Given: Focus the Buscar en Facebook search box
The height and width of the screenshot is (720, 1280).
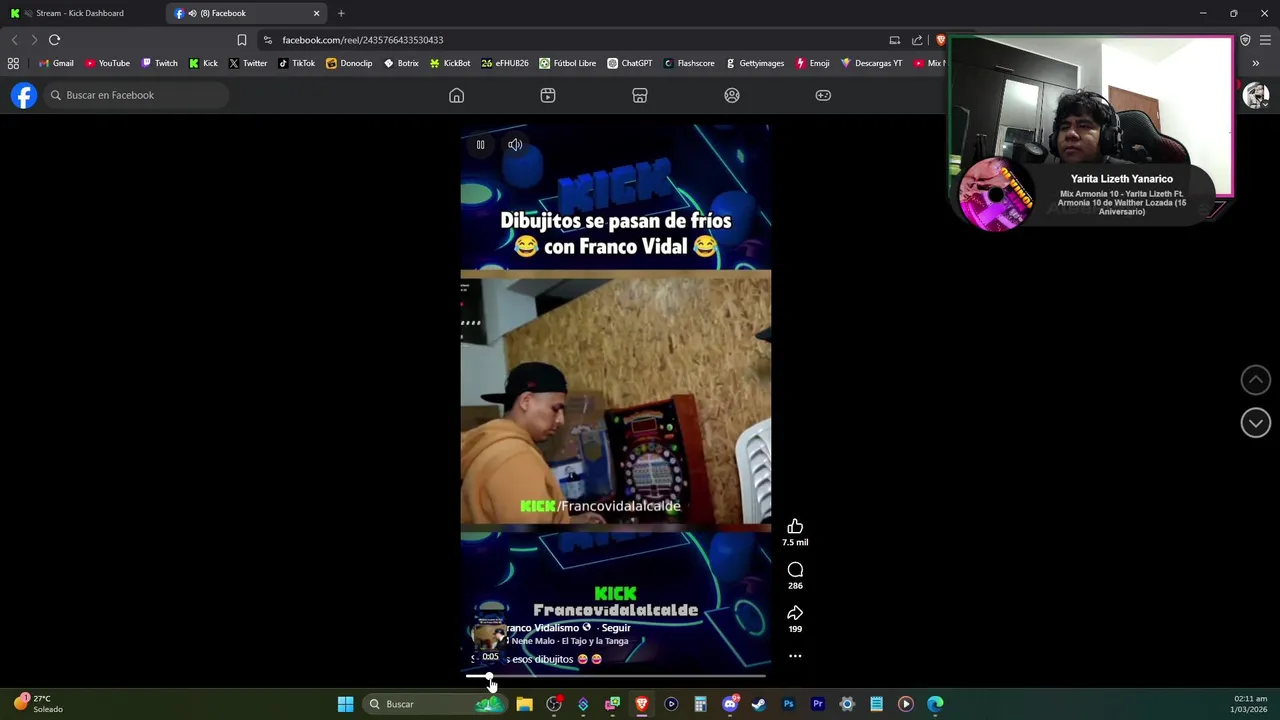Looking at the screenshot, I should point(136,95).
